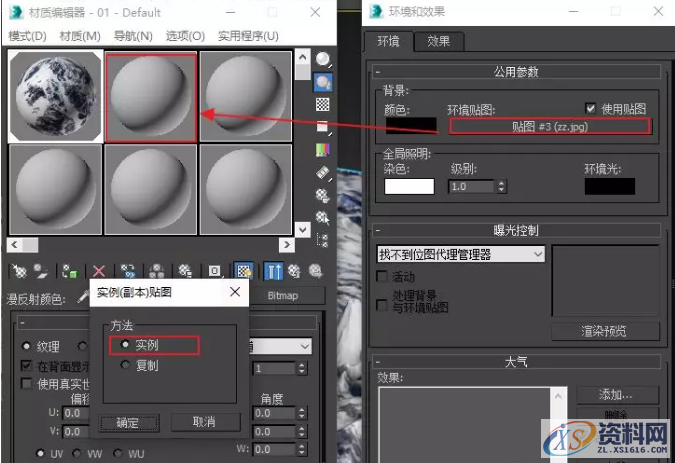Toggle Show Shaded Material in Viewport icon
The height and width of the screenshot is (463, 675).
244,271
